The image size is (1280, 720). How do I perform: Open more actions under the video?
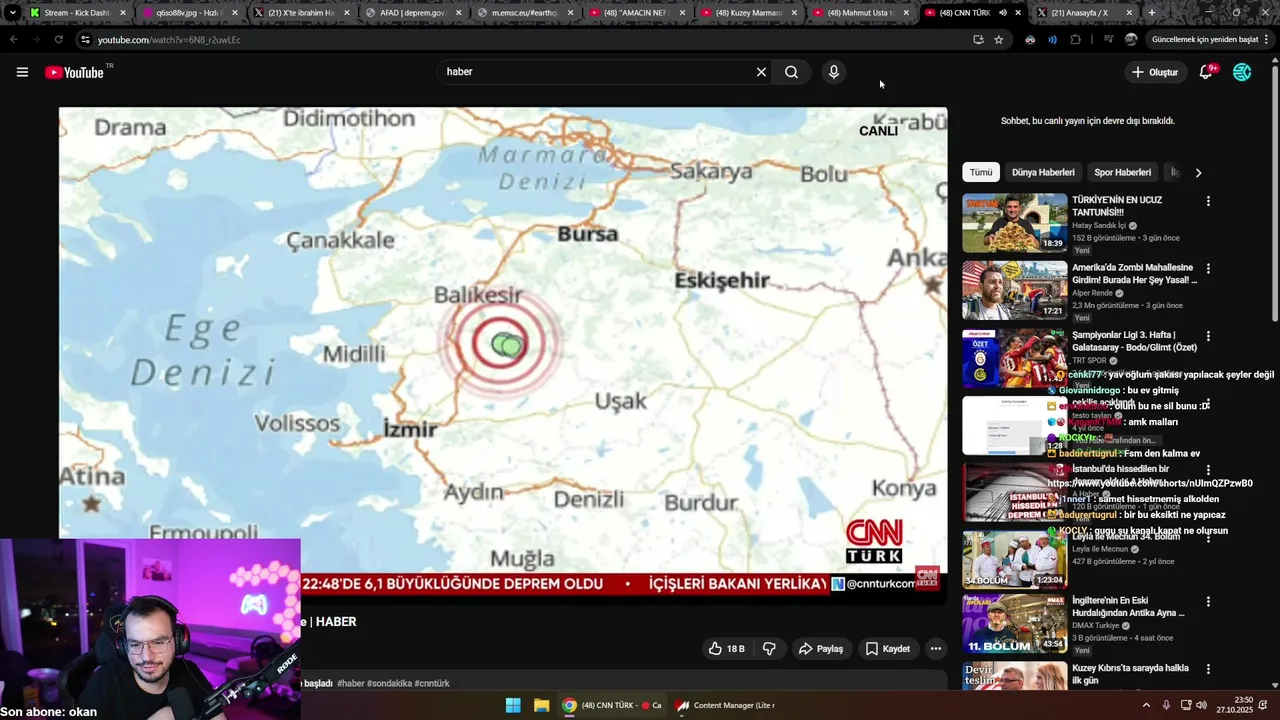(x=936, y=649)
